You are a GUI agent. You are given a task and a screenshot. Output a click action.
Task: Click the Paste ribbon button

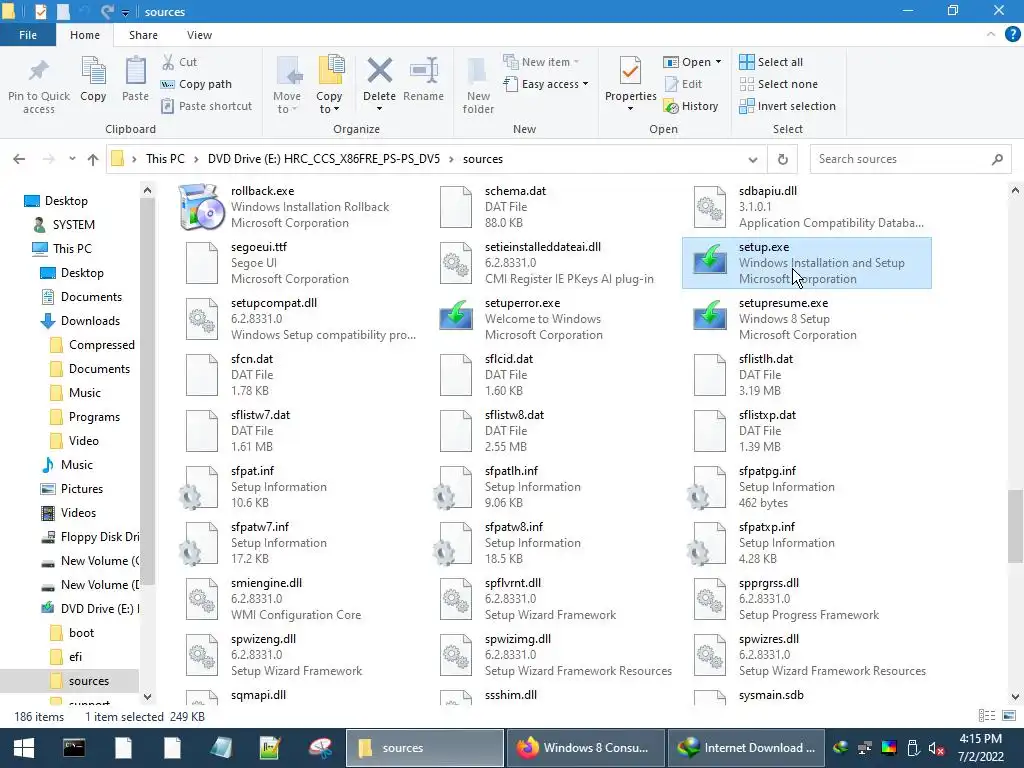135,80
